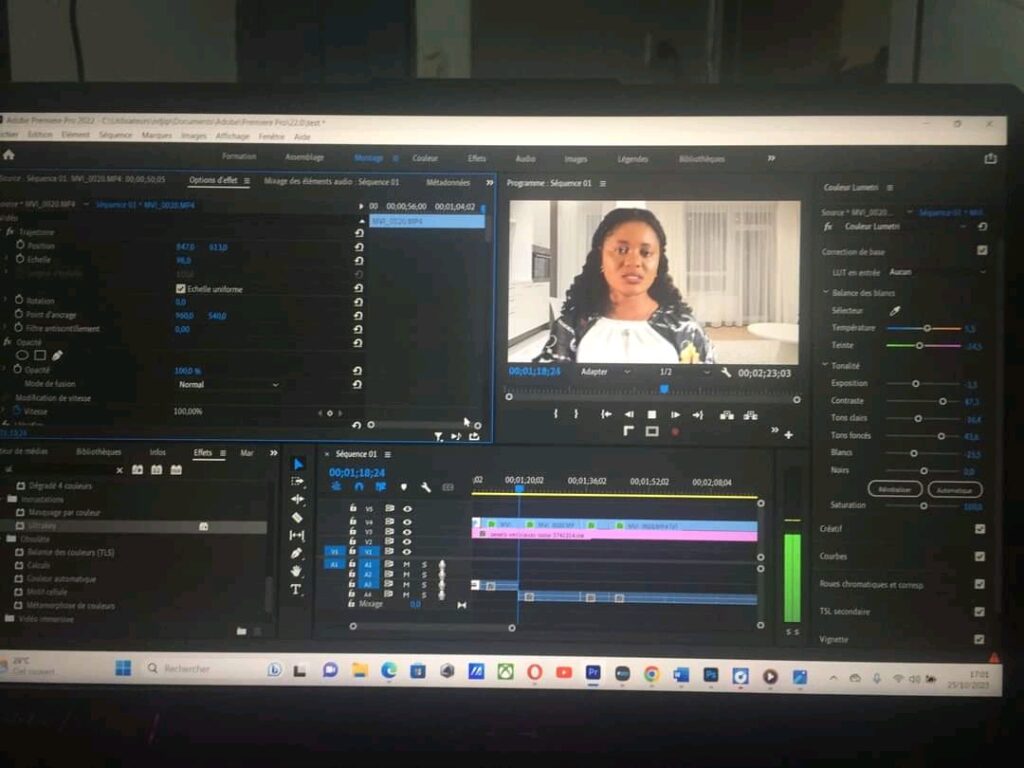This screenshot has height=768, width=1024.
Task: Toggle Correction de base checkbox
Action: click(982, 250)
